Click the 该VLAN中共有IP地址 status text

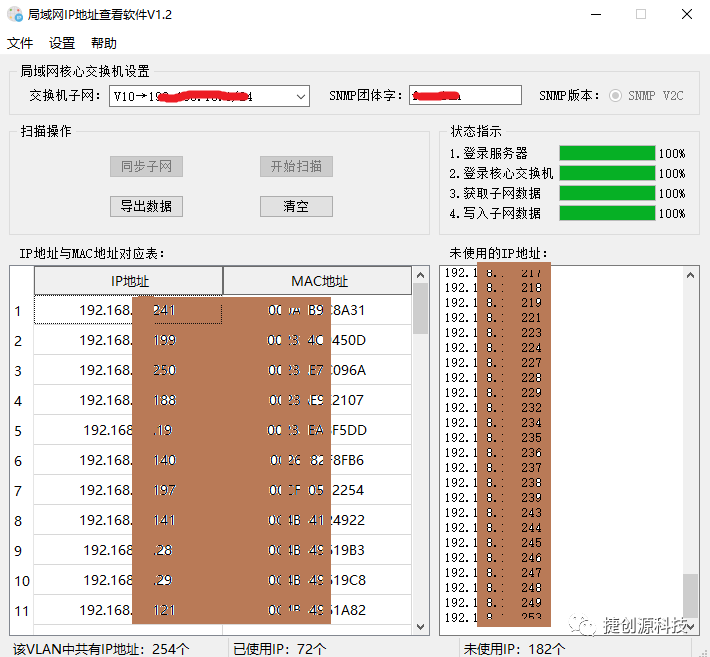tap(101, 649)
